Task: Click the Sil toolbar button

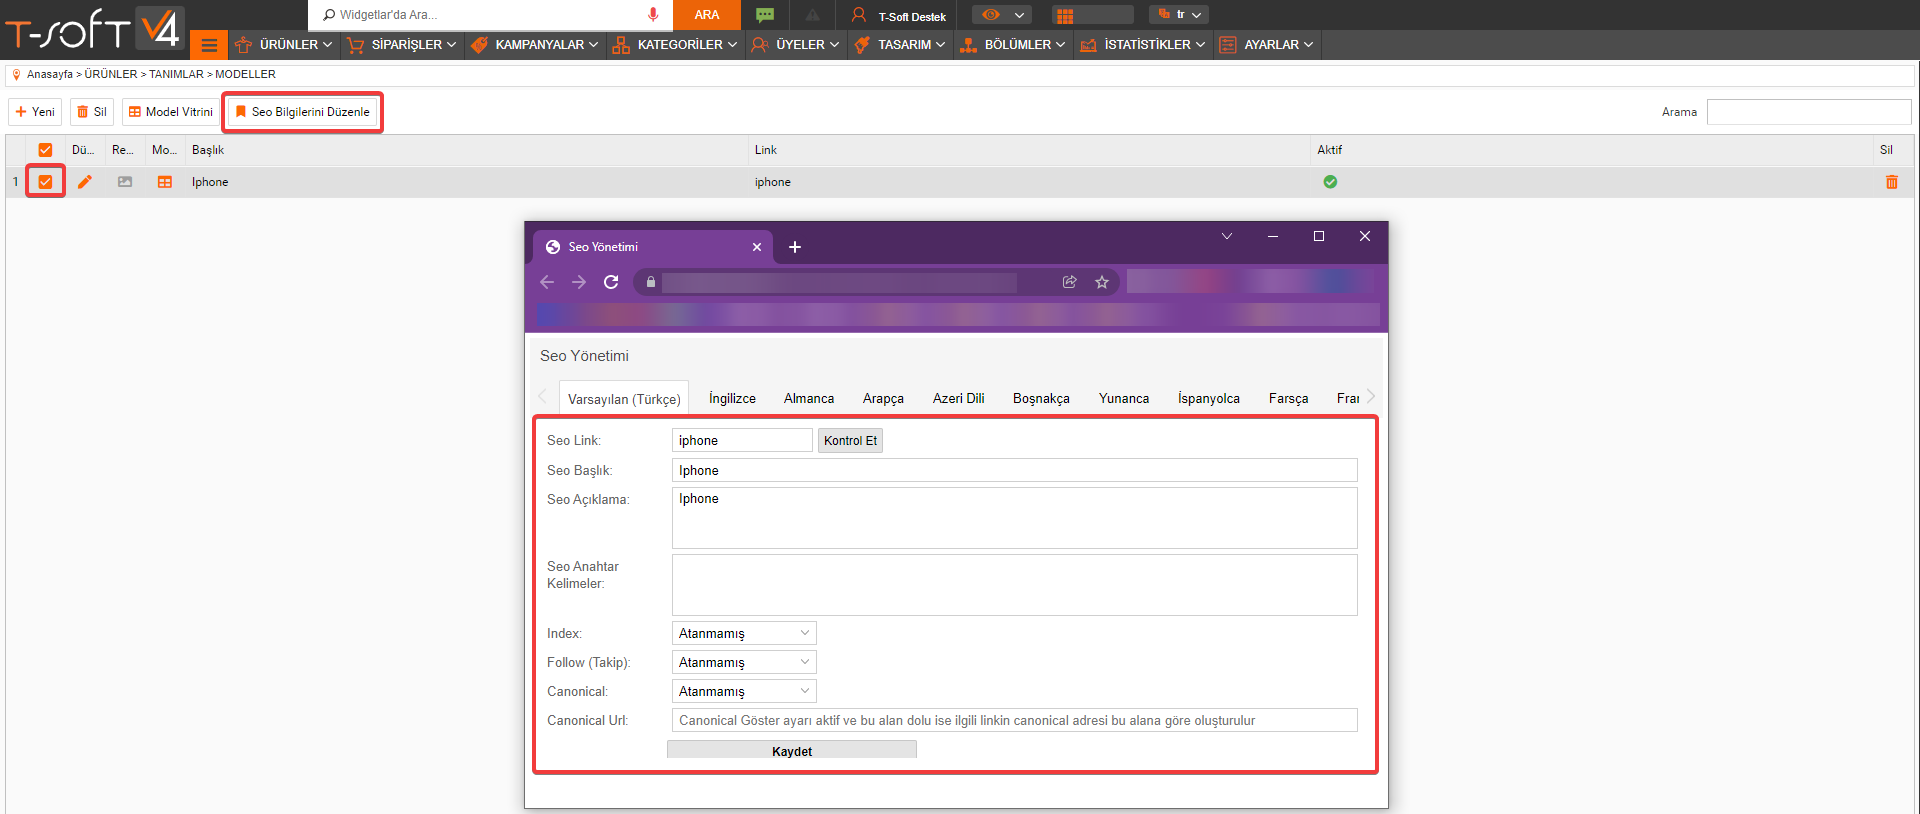Action: tap(92, 112)
